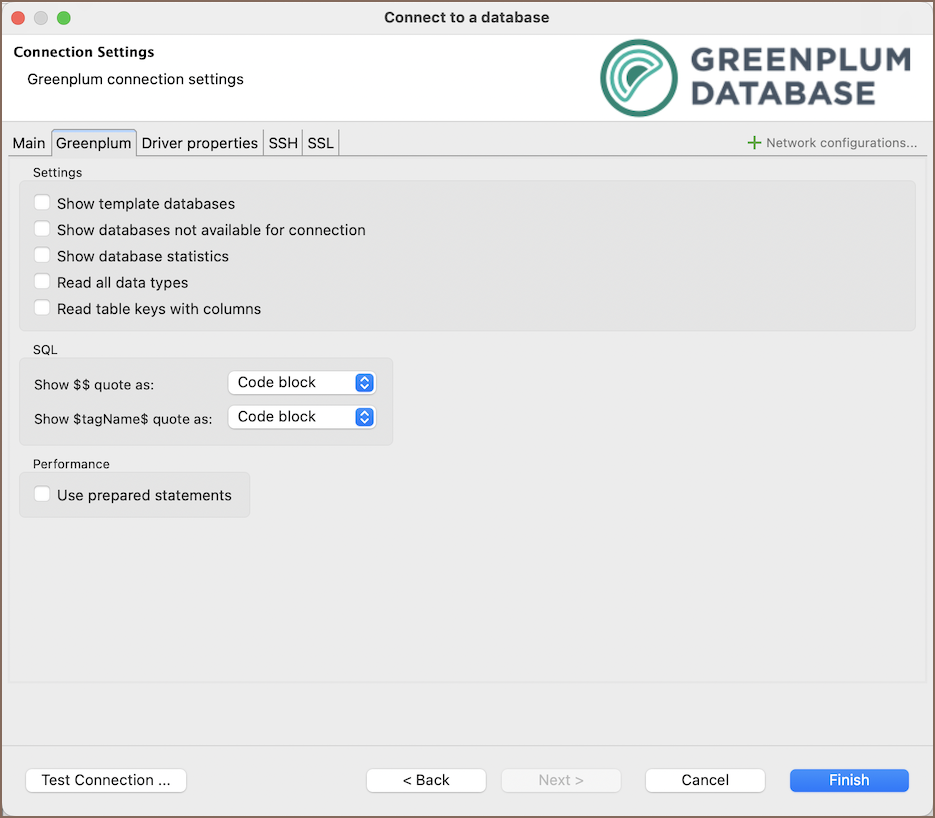Tick Read table keys with columns
Screen dimensions: 935x818
click(42, 308)
